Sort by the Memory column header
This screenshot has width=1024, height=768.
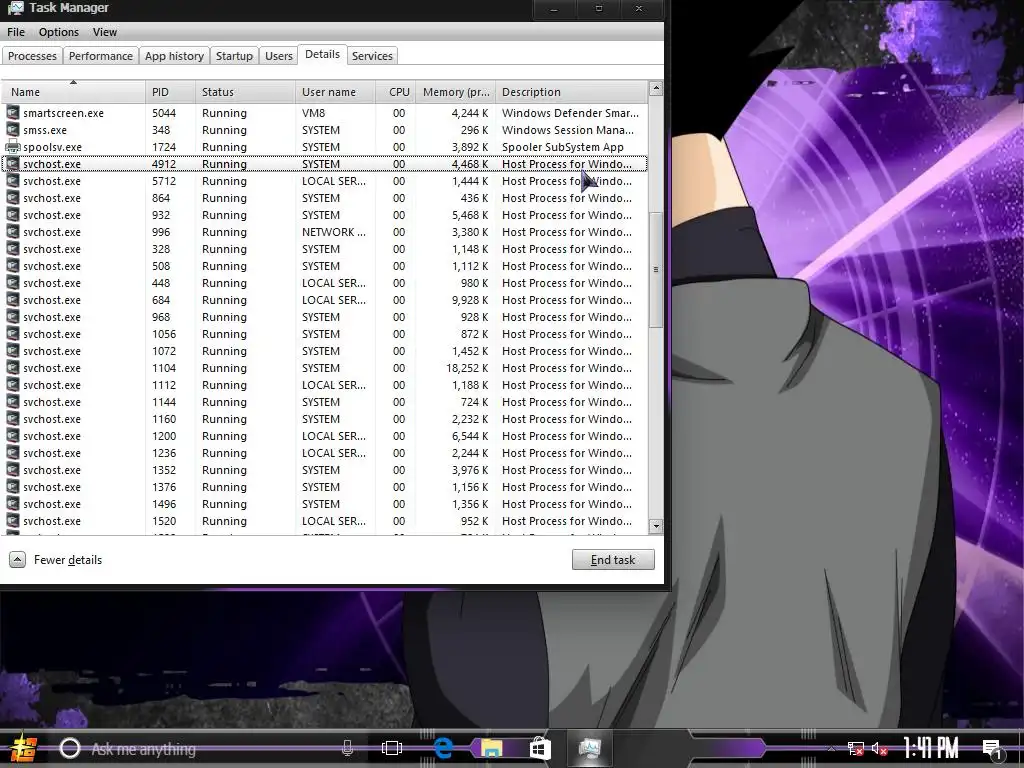(456, 92)
